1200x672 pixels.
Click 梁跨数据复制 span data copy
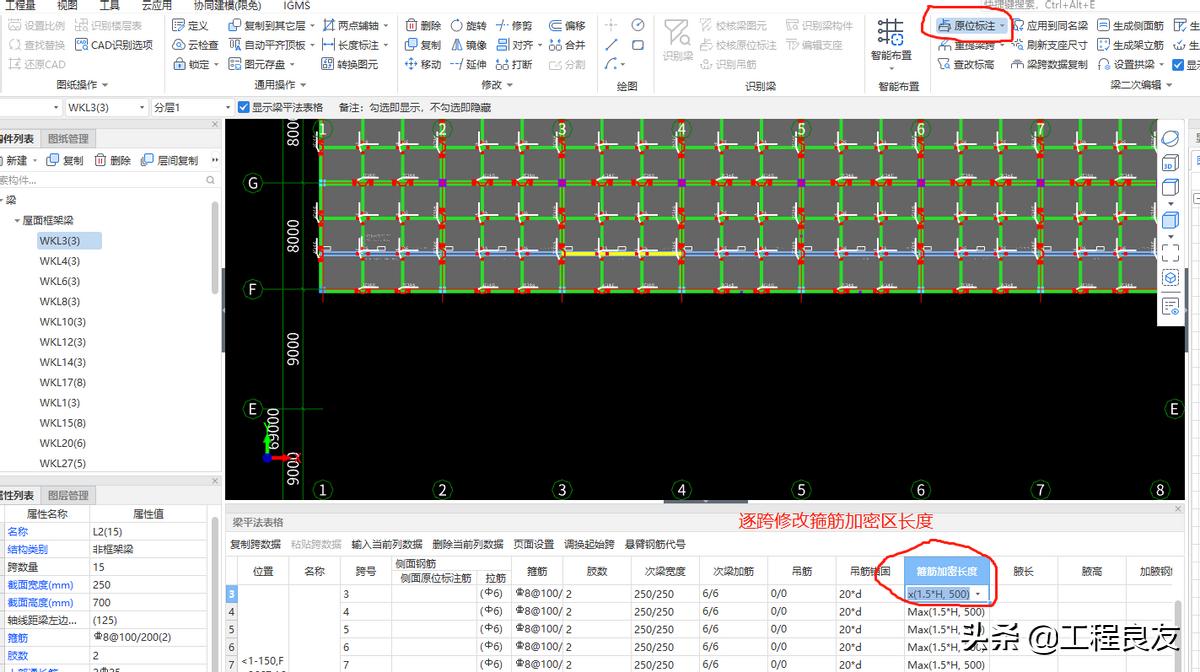pos(1050,64)
